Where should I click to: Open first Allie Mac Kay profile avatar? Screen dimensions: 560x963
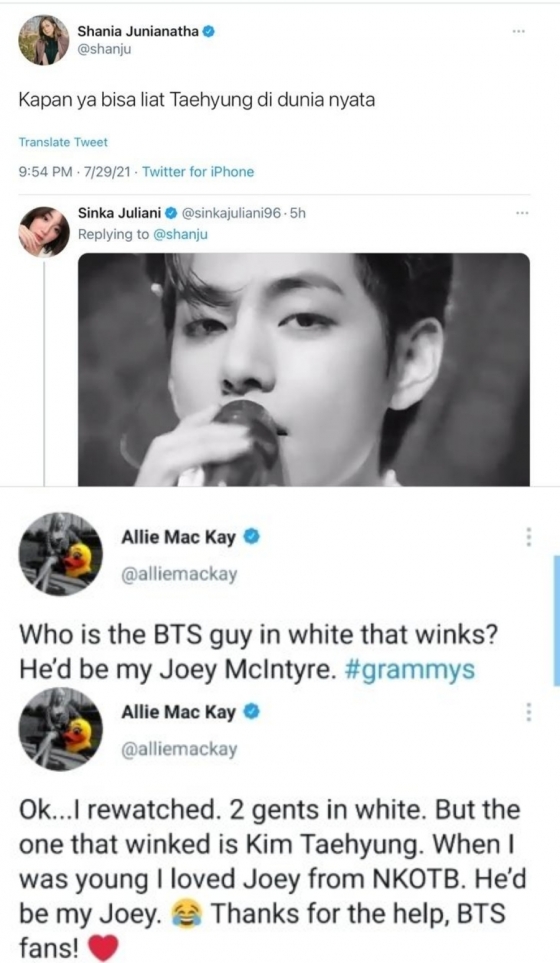(x=61, y=555)
